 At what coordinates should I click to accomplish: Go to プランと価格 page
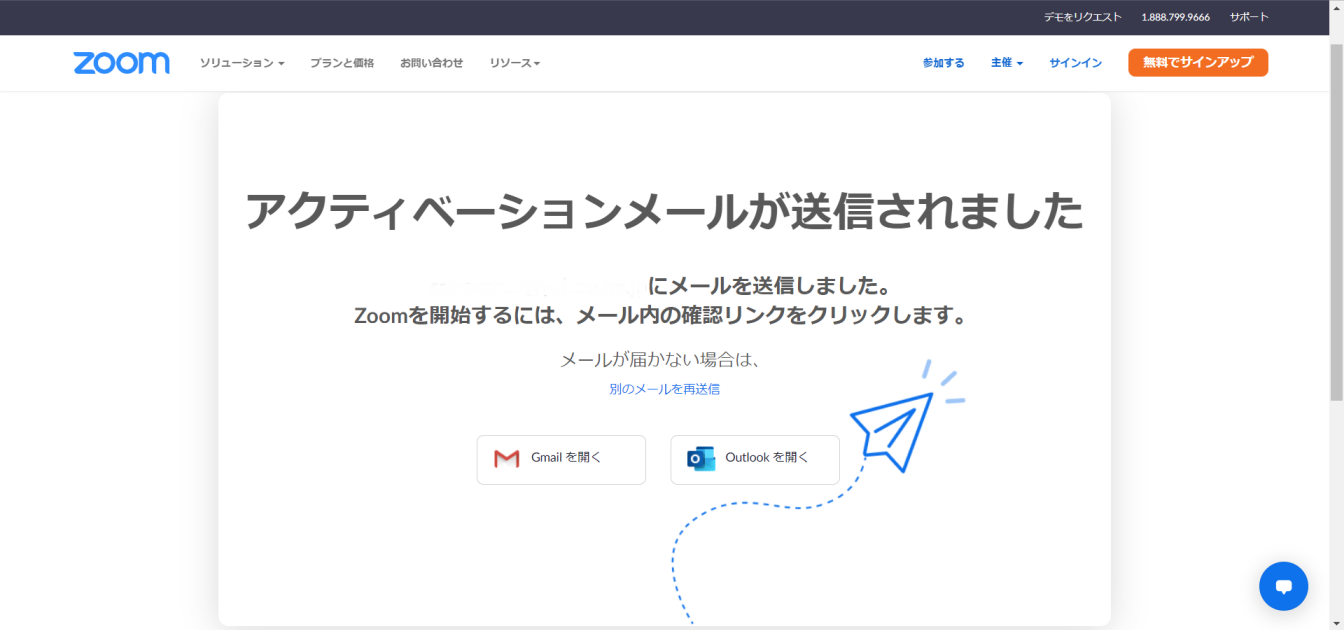click(342, 63)
